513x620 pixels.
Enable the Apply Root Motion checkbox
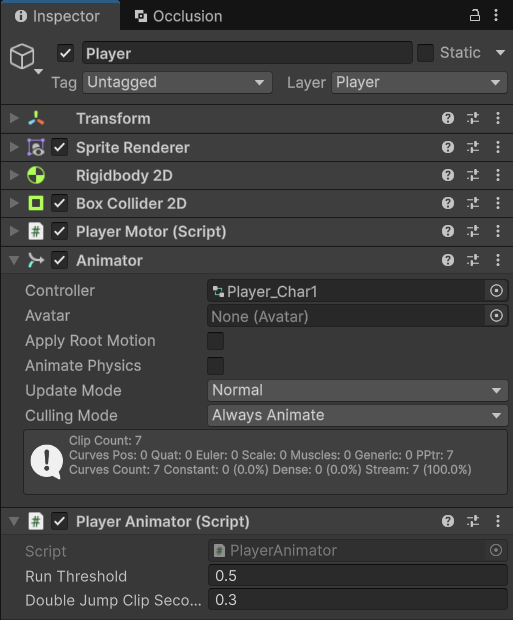(216, 341)
